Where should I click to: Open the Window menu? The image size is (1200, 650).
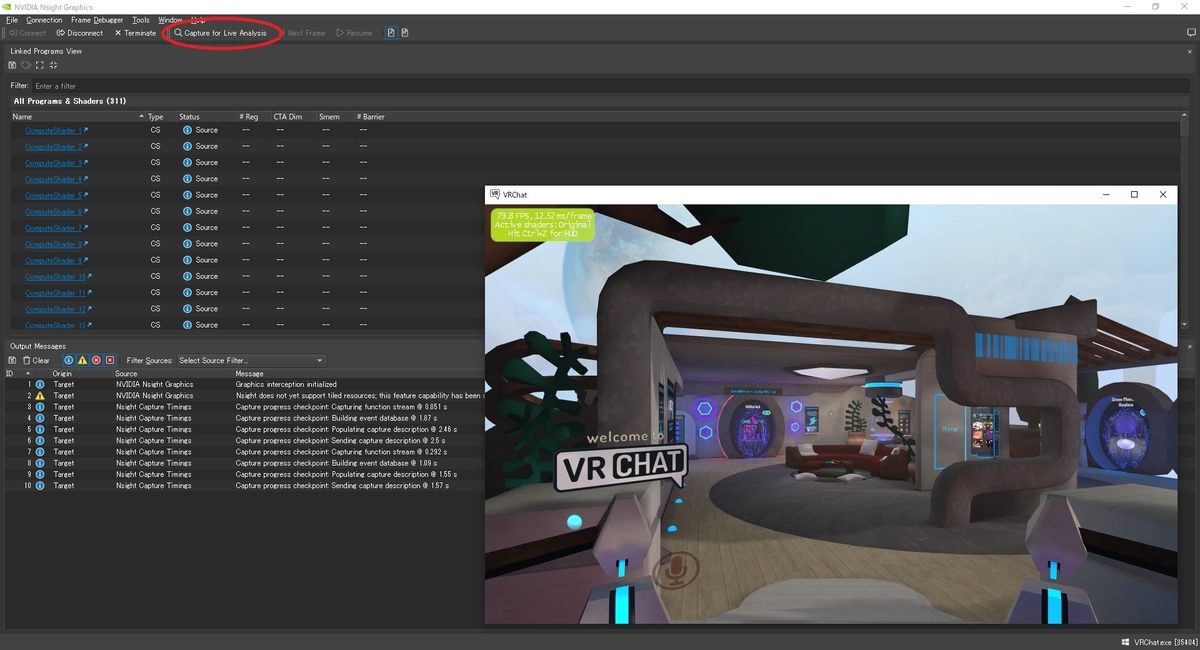pos(170,20)
